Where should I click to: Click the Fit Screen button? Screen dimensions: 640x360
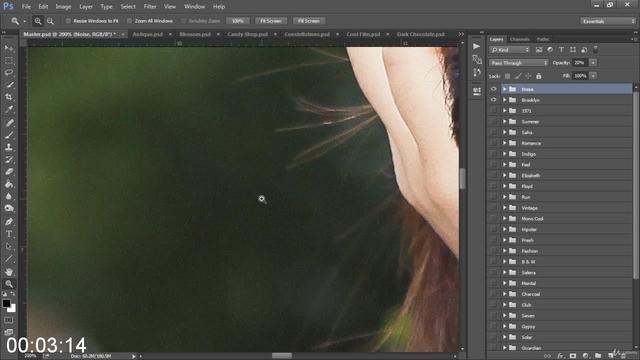pyautogui.click(x=271, y=21)
